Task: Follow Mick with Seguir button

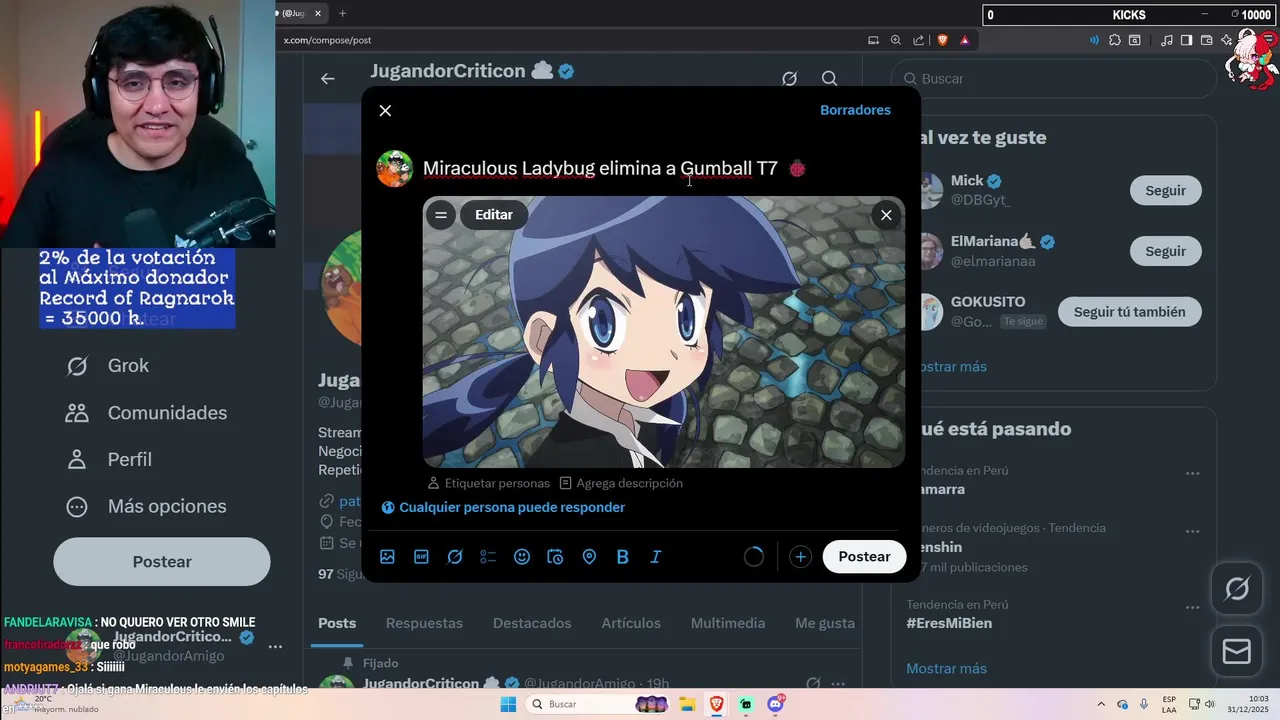Action: (1165, 190)
